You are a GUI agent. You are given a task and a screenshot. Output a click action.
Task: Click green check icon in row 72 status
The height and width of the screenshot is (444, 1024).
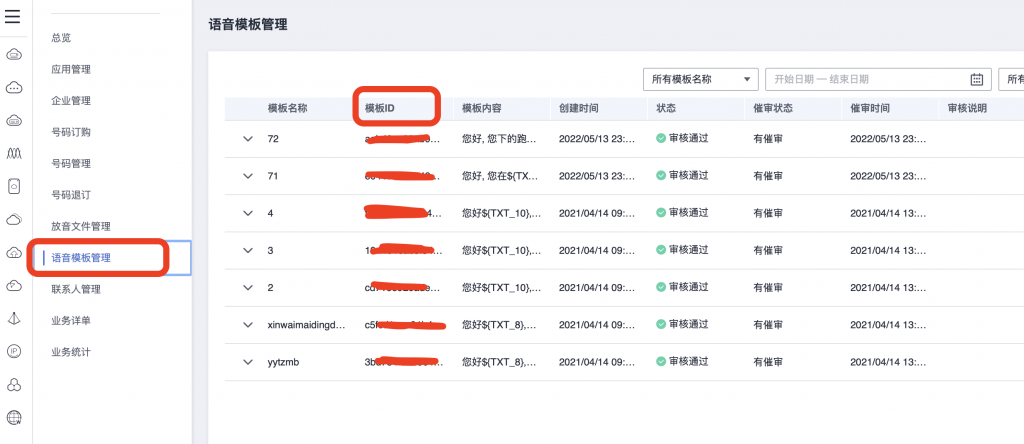pos(661,138)
